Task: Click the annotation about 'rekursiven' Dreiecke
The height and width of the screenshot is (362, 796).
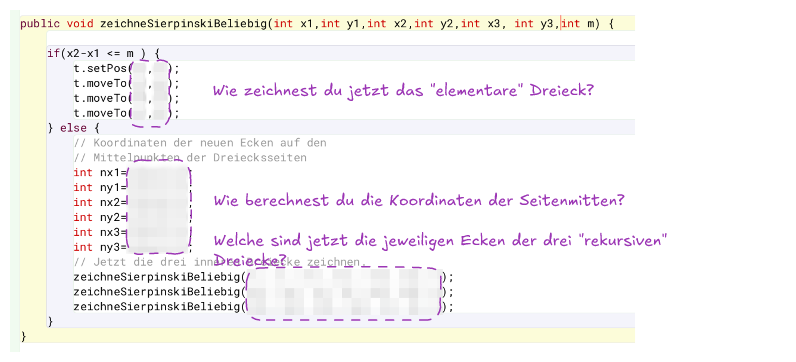Action: [x=440, y=249]
